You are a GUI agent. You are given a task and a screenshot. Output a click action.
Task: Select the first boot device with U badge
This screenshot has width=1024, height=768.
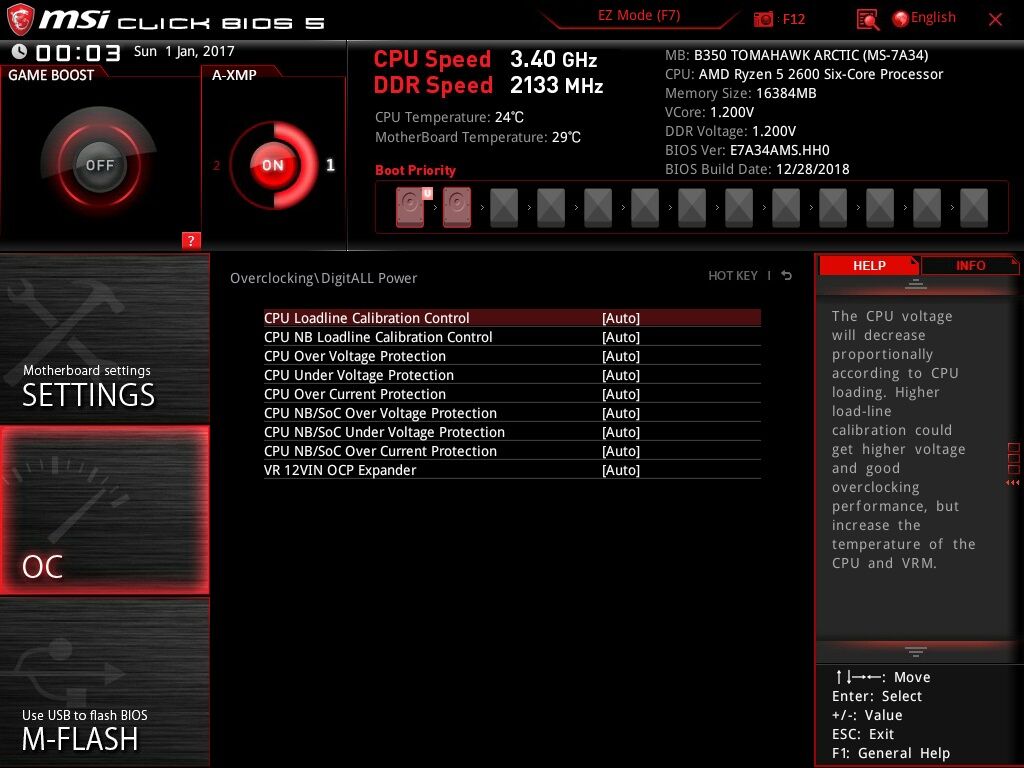click(410, 207)
